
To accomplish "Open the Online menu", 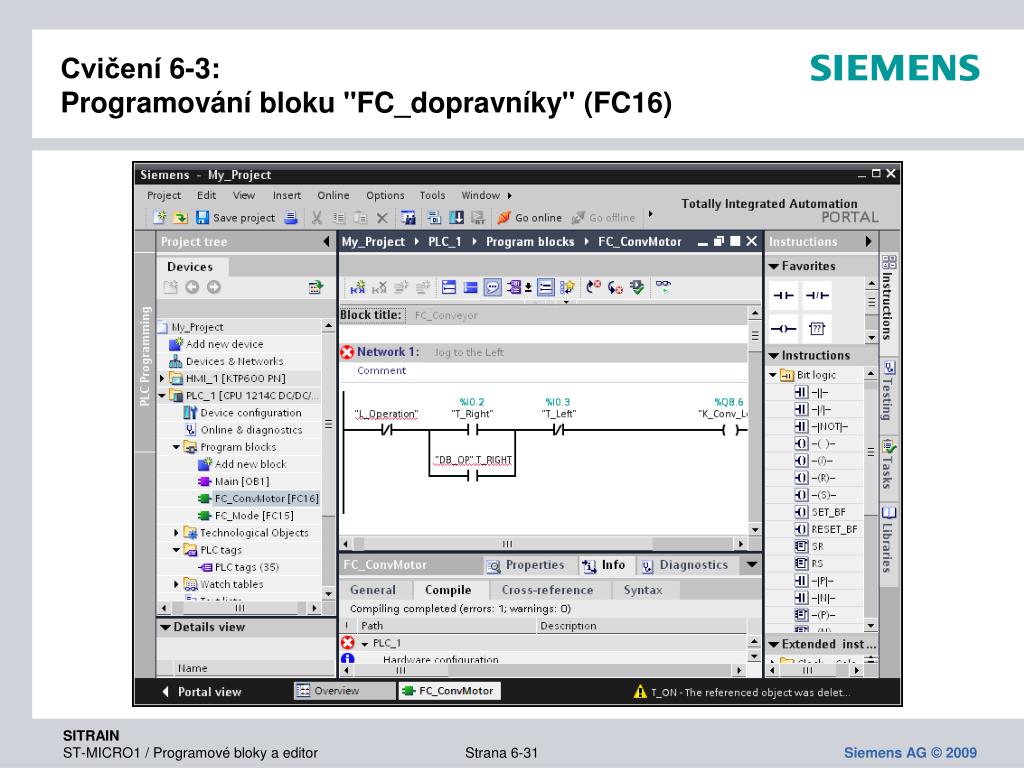I will [333, 195].
